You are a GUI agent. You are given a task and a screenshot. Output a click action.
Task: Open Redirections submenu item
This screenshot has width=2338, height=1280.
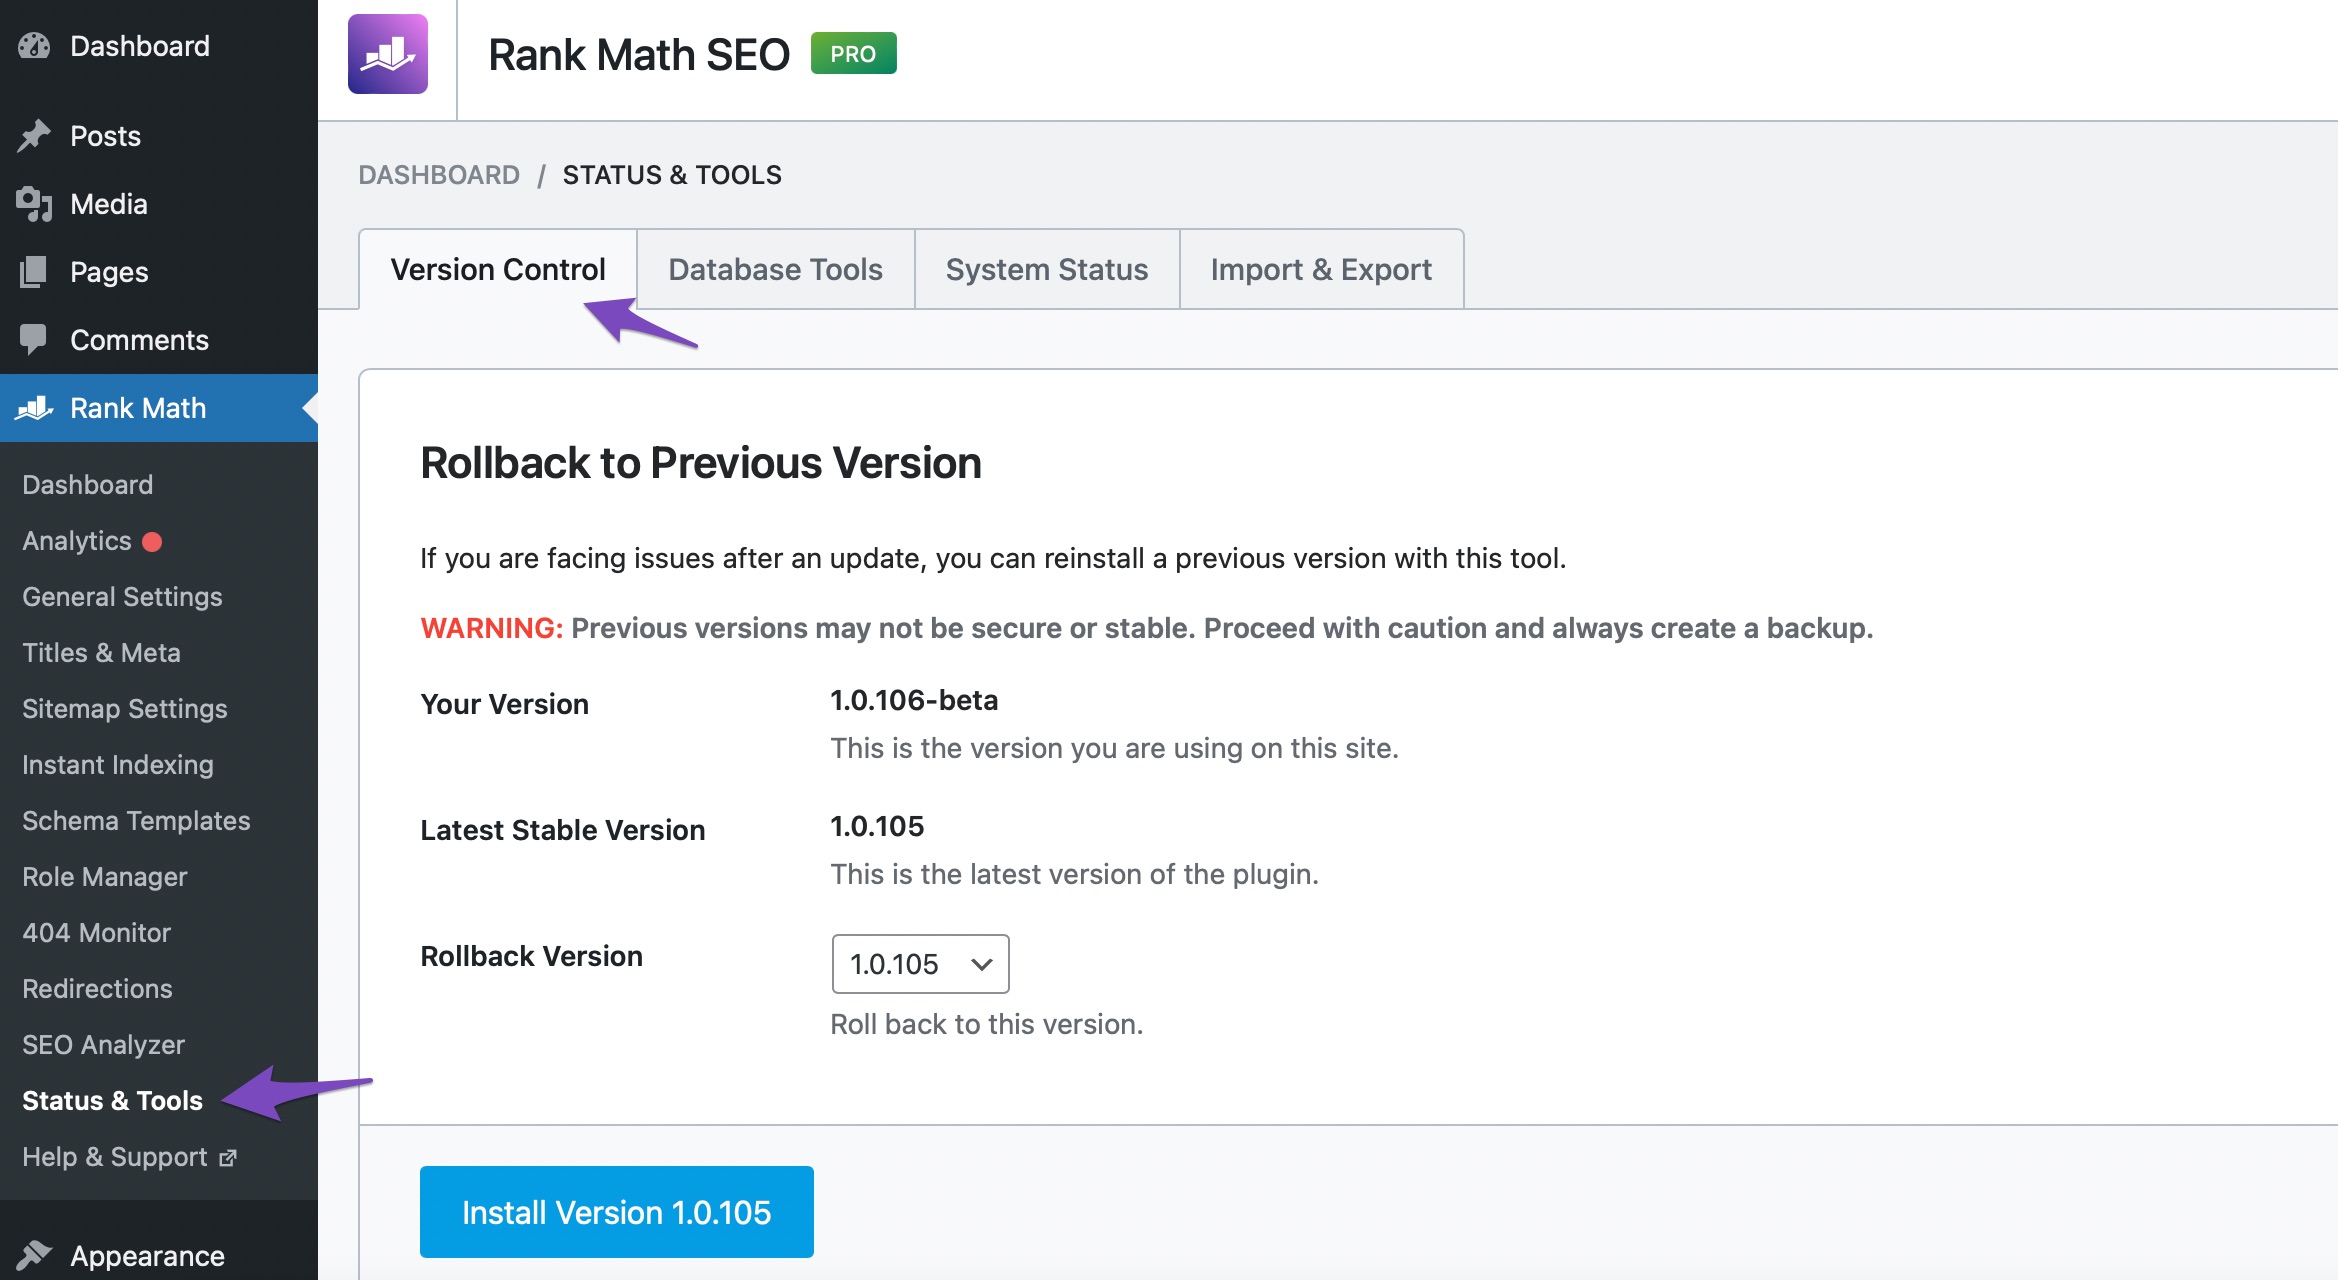tap(97, 989)
